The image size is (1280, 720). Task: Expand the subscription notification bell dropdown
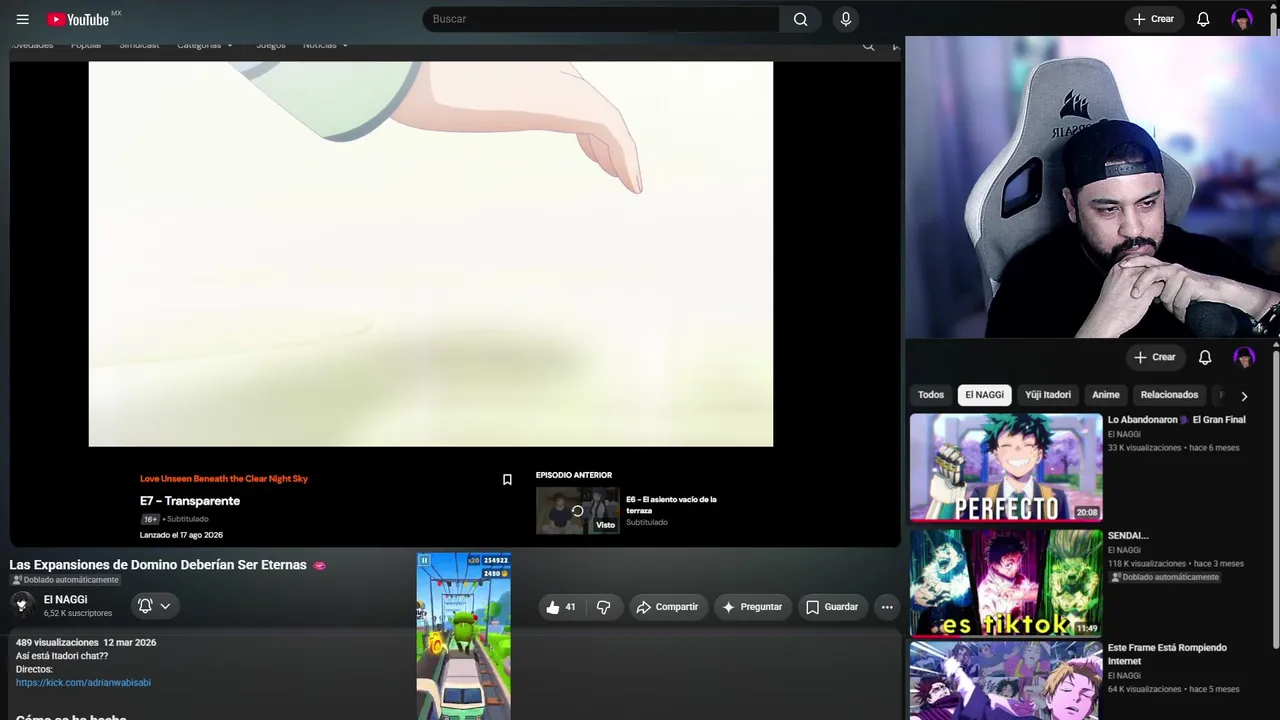tap(154, 605)
